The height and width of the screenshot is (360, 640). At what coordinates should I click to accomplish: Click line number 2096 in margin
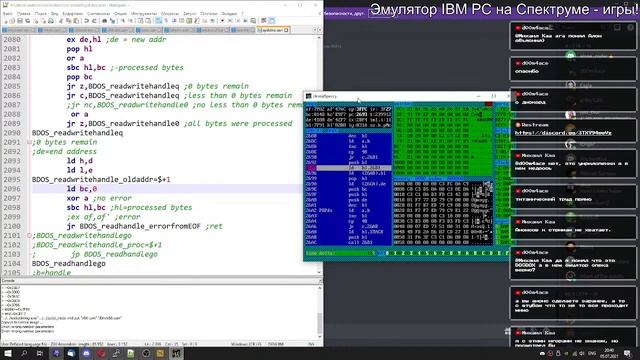coord(12,189)
